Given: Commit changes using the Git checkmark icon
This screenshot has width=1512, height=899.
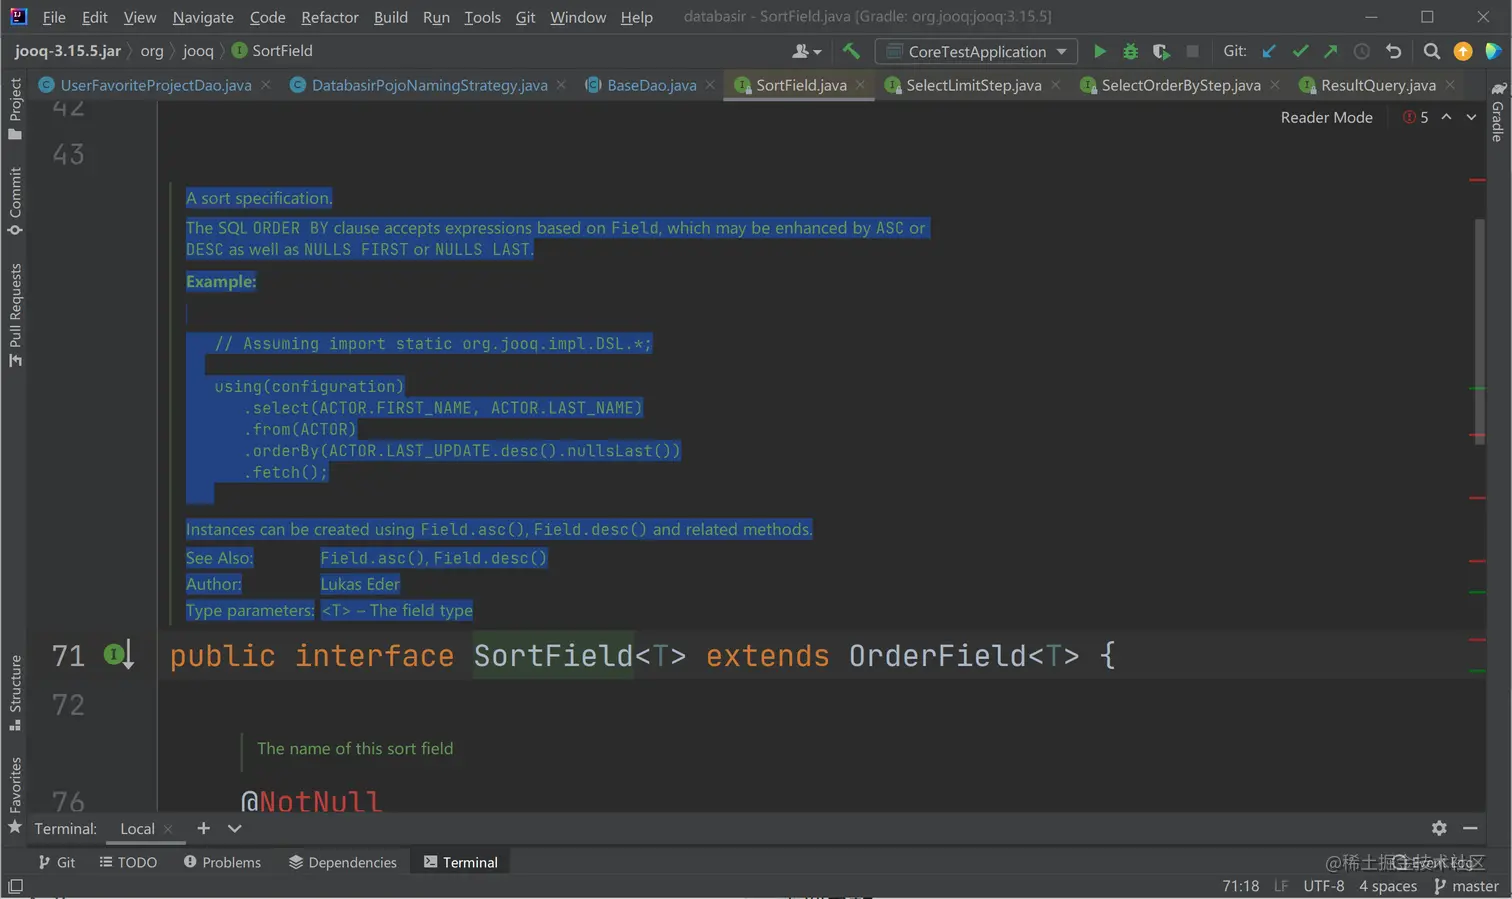Looking at the screenshot, I should [x=1300, y=51].
